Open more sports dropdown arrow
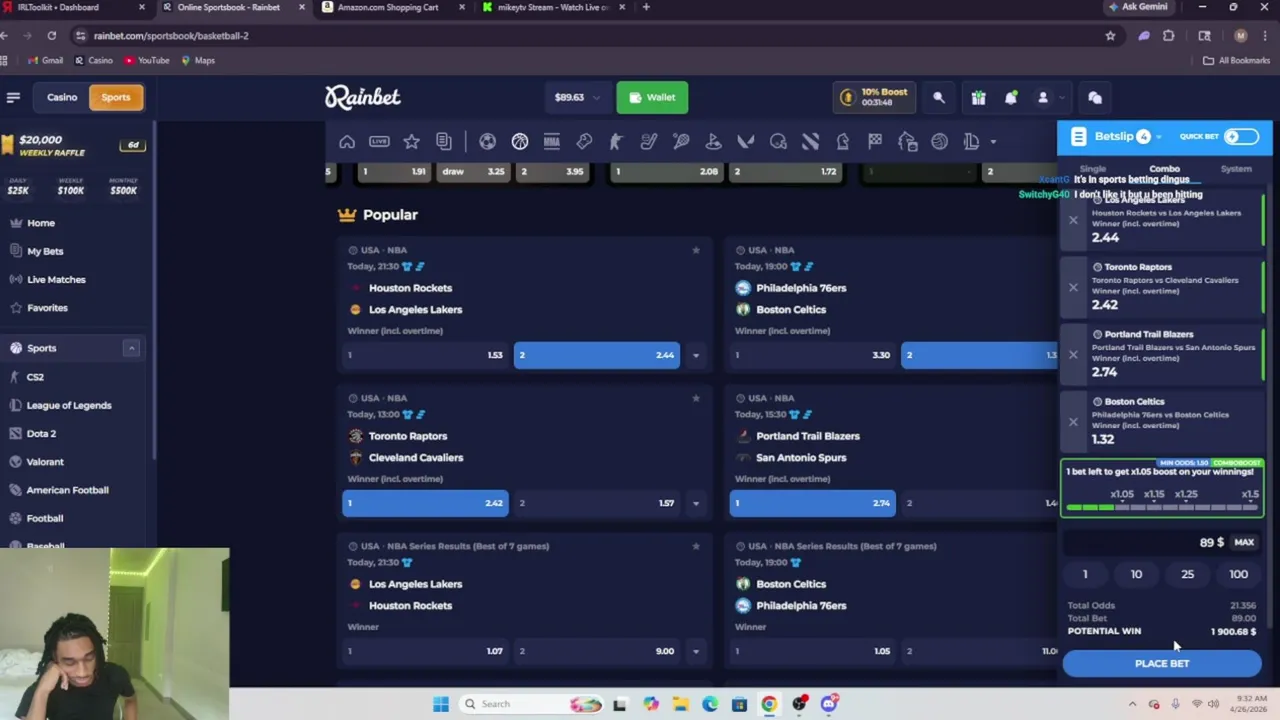Viewport: 1280px width, 720px height. click(x=993, y=142)
